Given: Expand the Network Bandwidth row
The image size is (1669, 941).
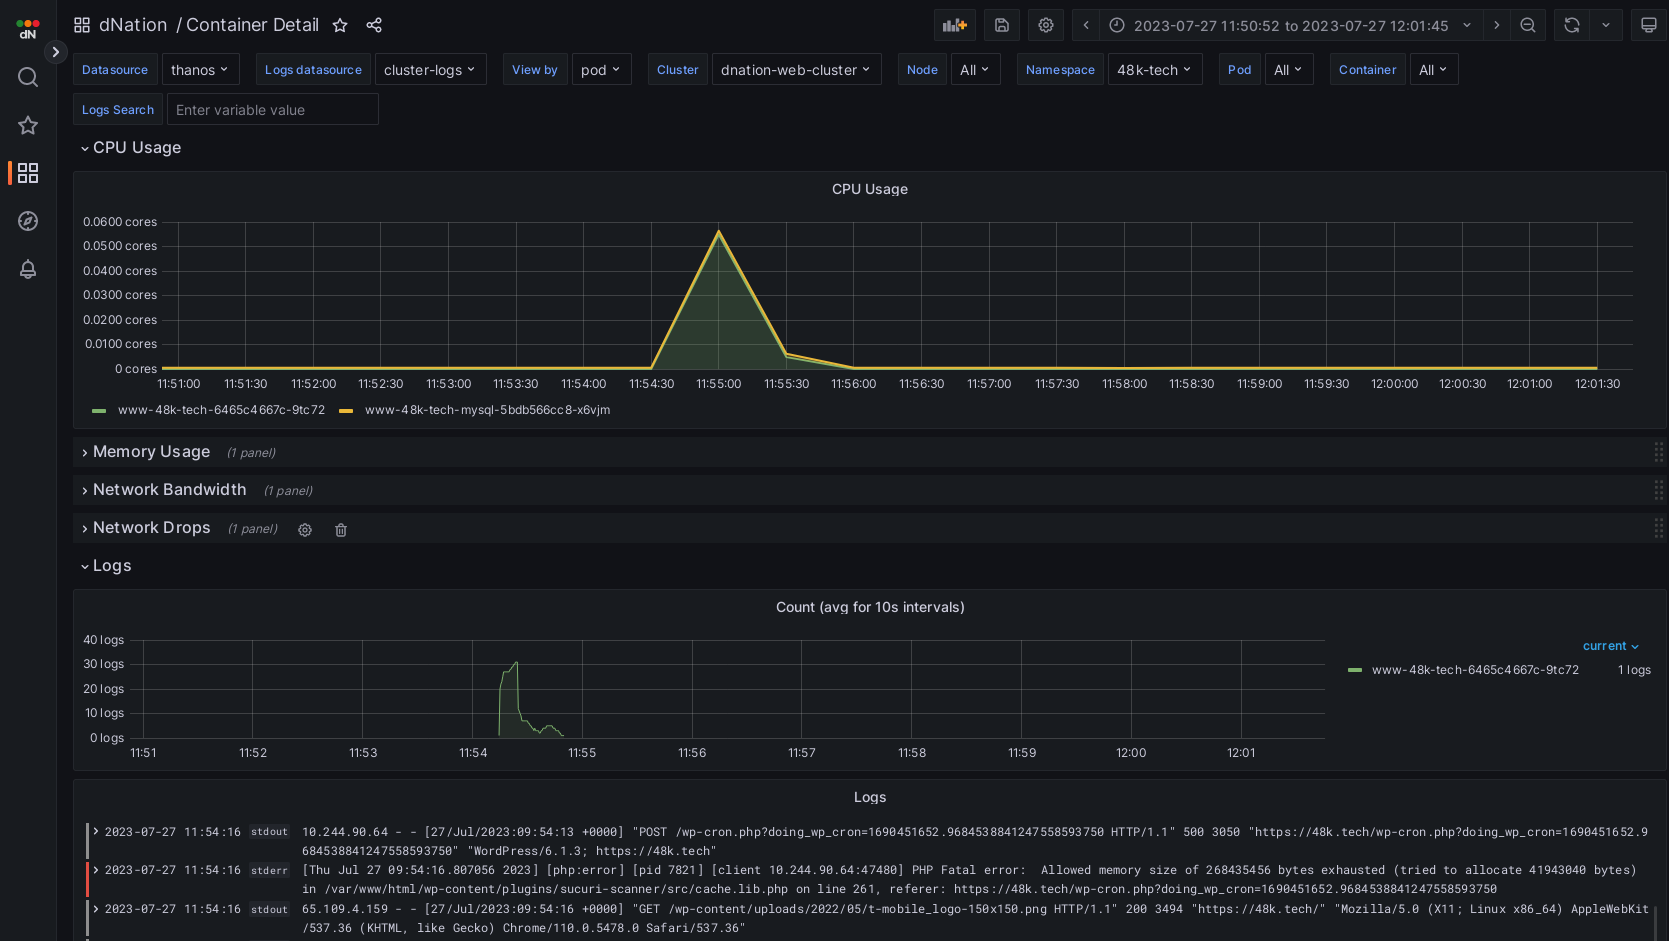Looking at the screenshot, I should pos(163,490).
